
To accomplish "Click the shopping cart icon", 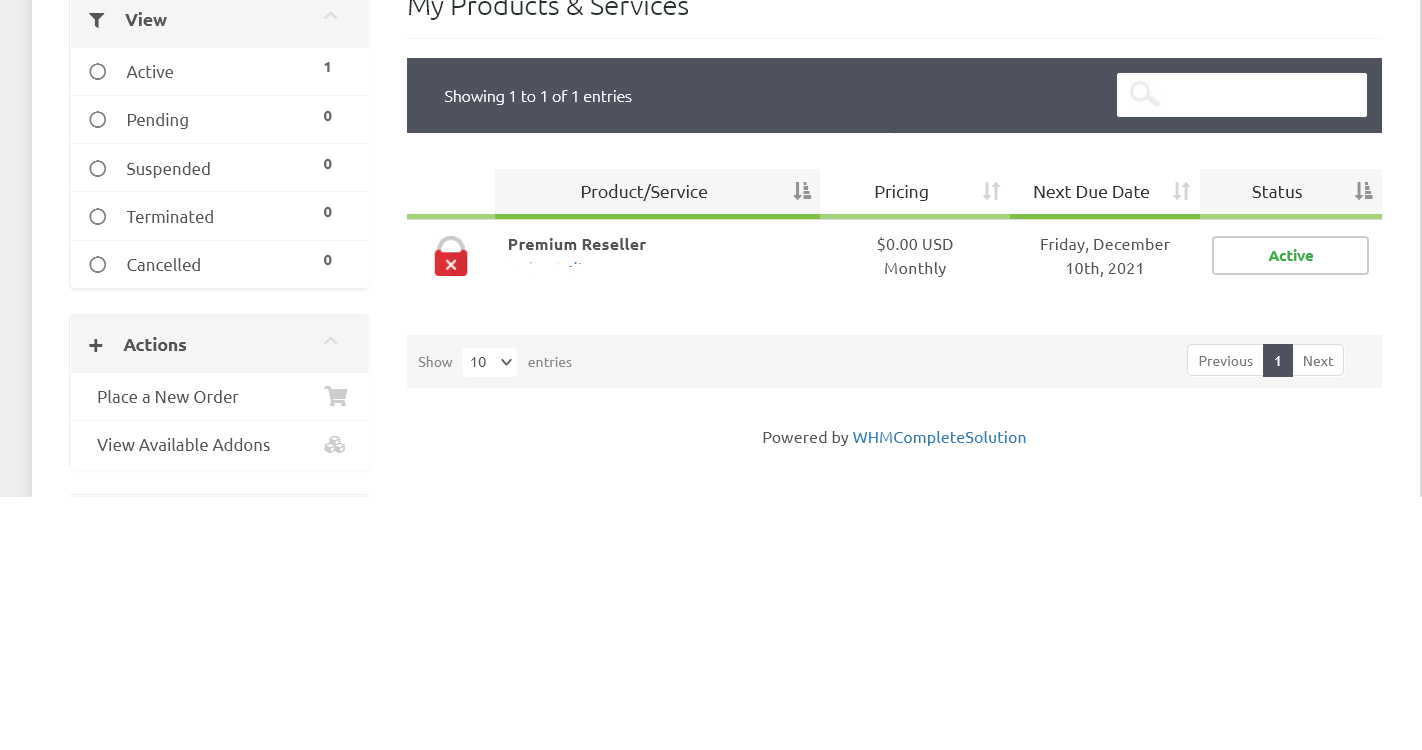I will [336, 397].
